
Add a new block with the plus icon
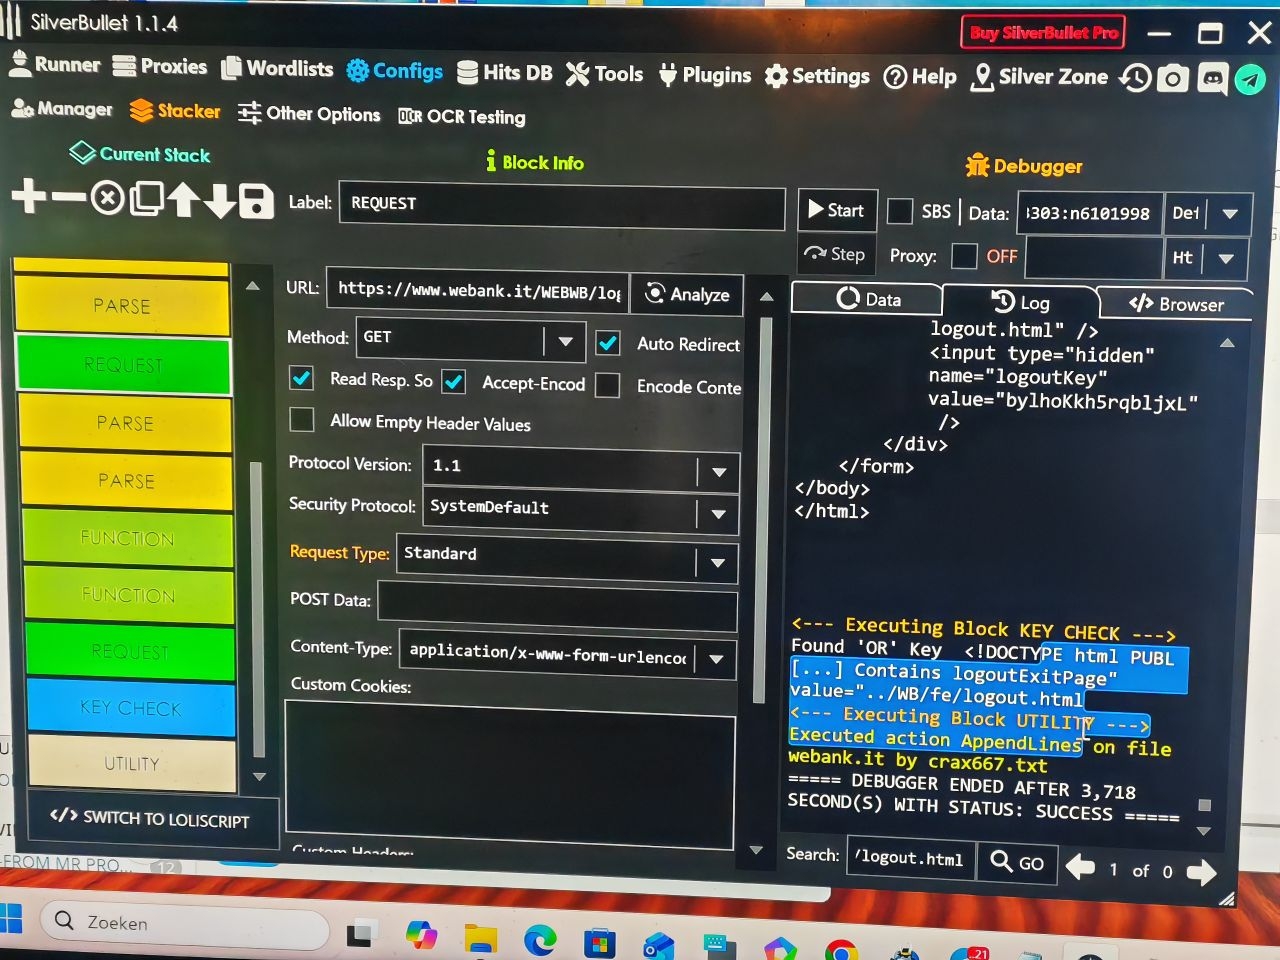click(x=29, y=196)
